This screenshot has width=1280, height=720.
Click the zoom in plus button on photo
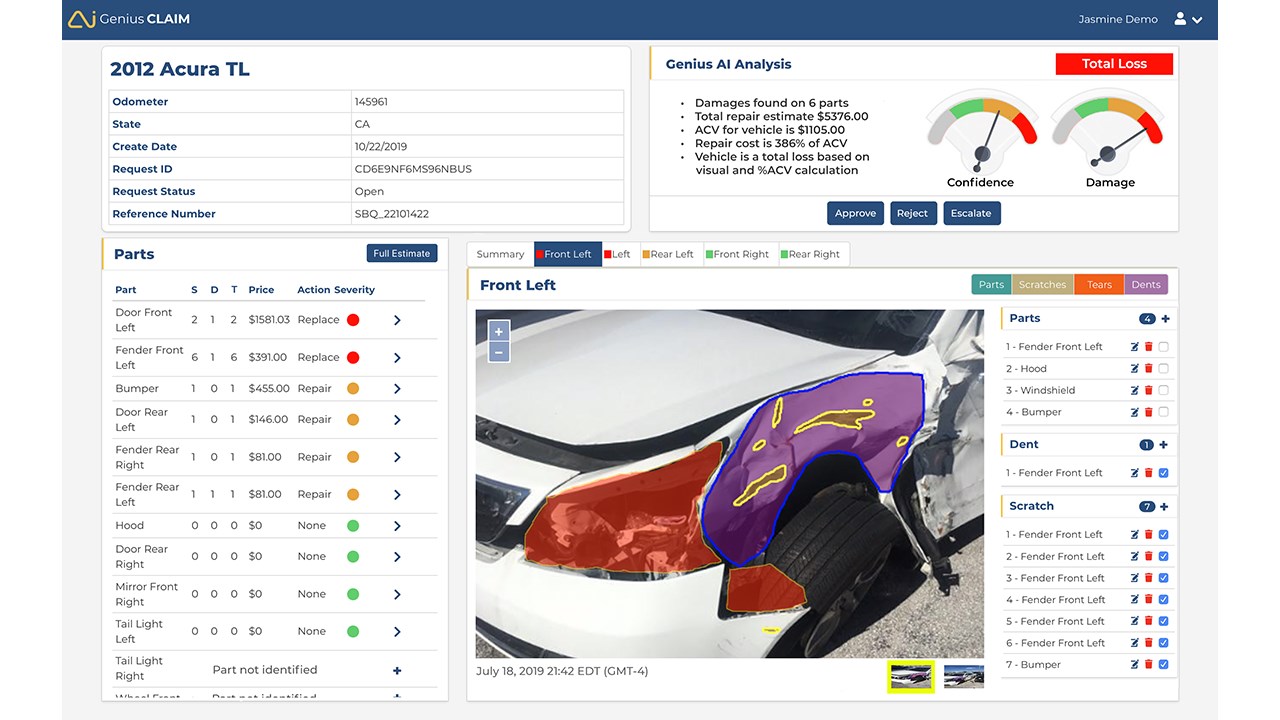(x=499, y=331)
